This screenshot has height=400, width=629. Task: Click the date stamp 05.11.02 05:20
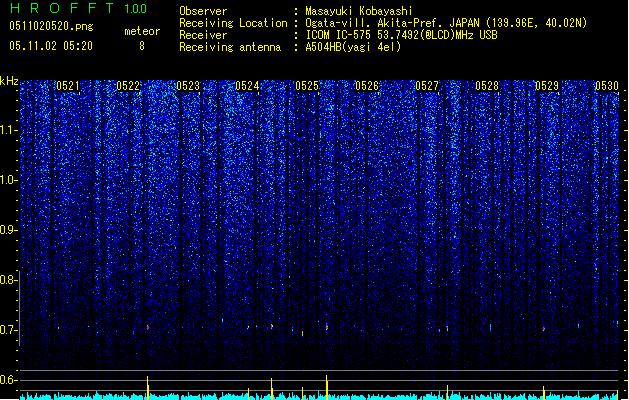tap(51, 46)
